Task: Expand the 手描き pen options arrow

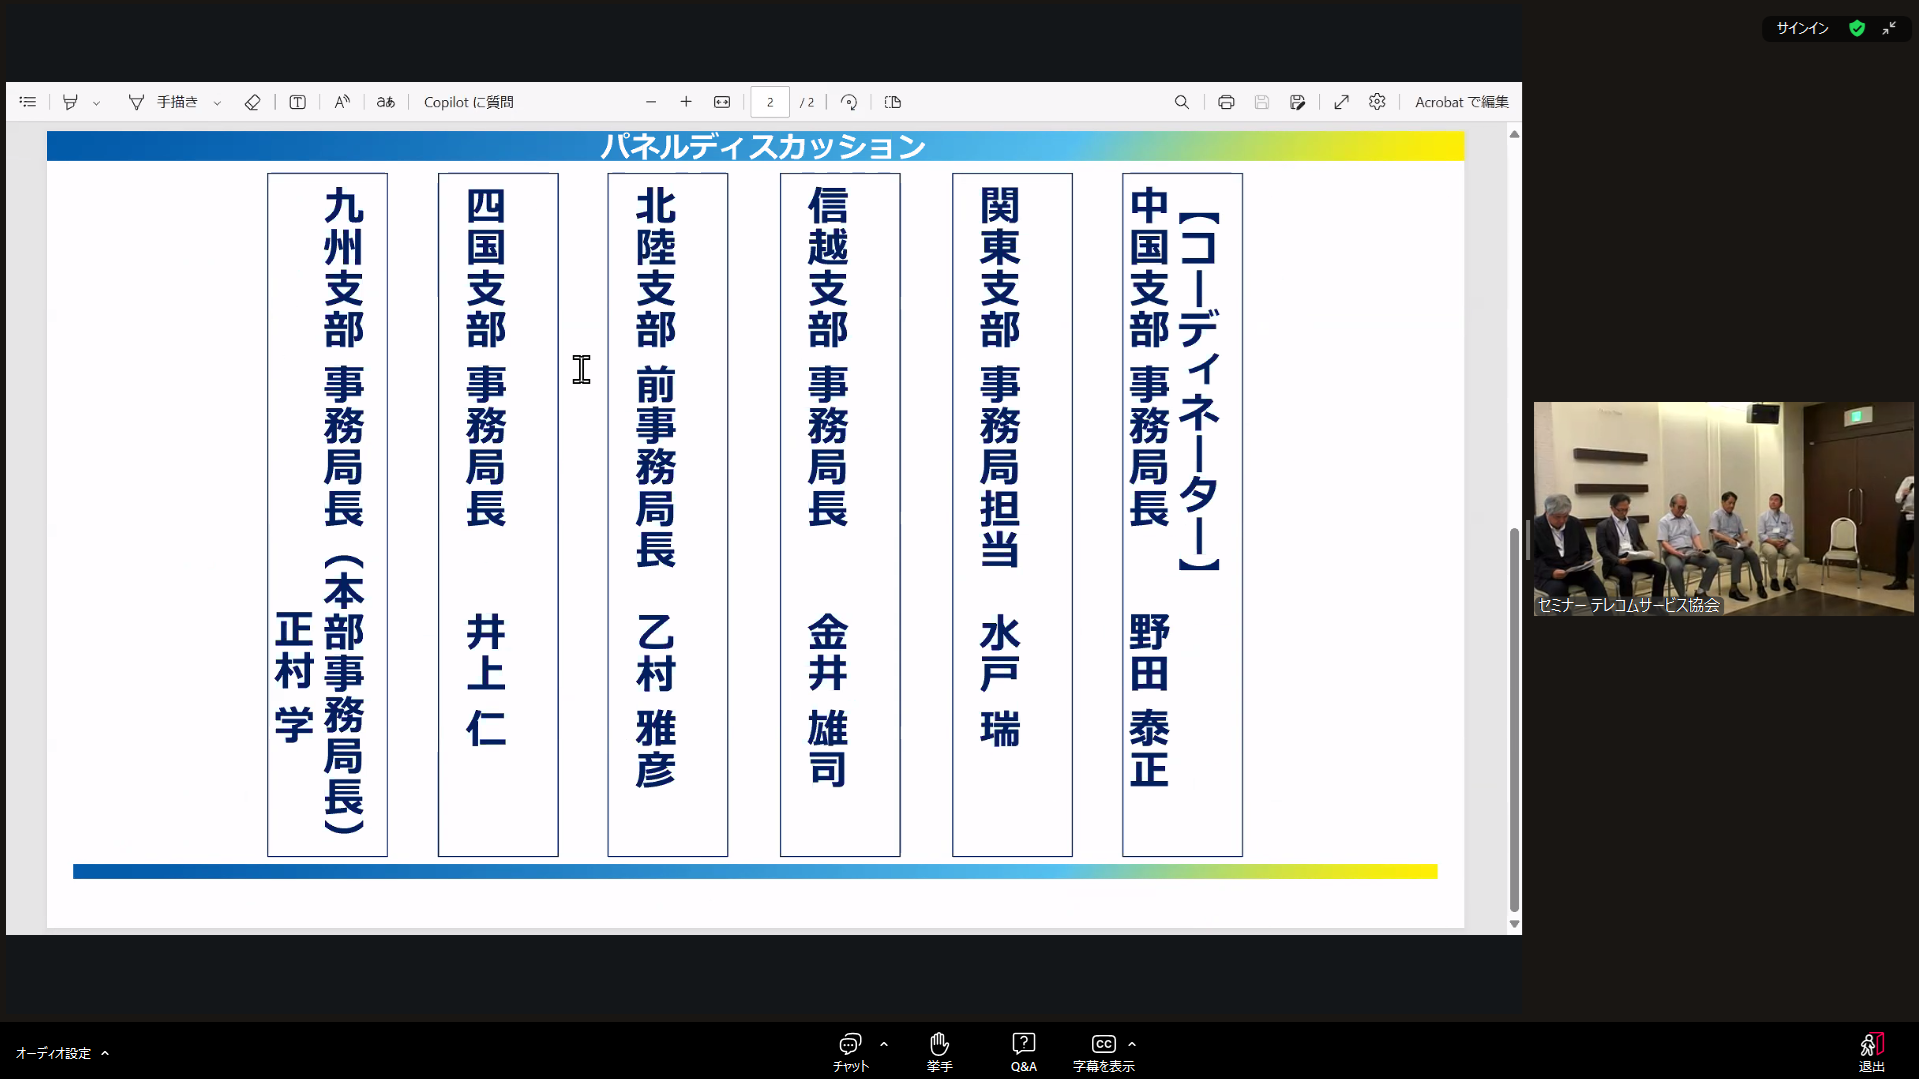Action: (217, 103)
